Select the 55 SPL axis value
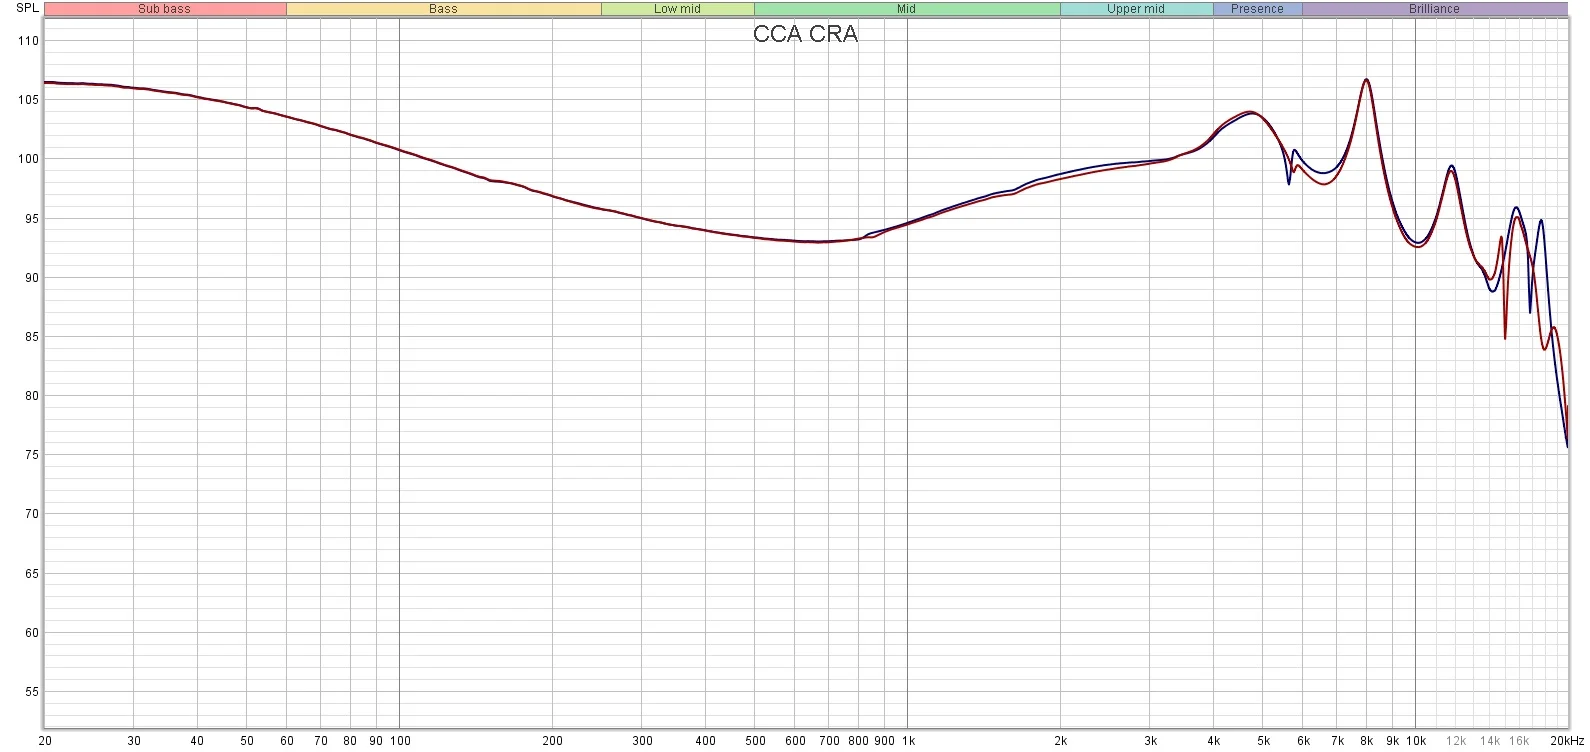 point(31,692)
